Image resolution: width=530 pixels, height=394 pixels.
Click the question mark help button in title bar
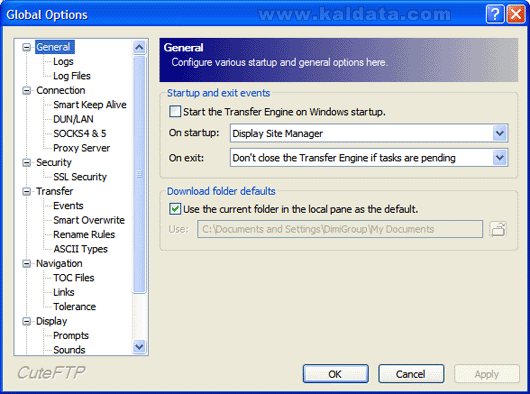[x=495, y=14]
